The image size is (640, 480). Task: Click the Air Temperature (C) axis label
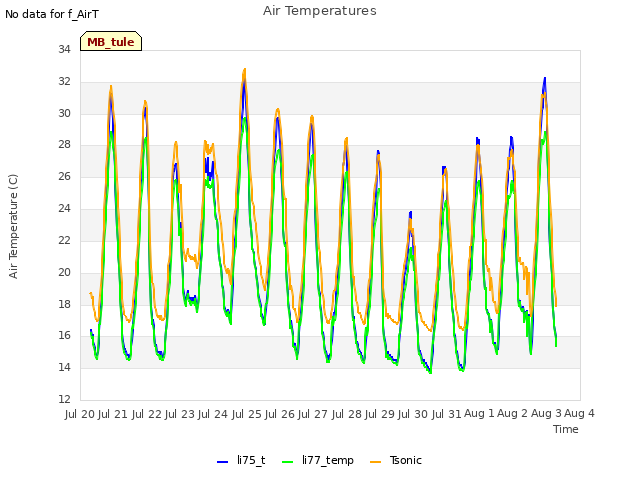(x=13, y=227)
